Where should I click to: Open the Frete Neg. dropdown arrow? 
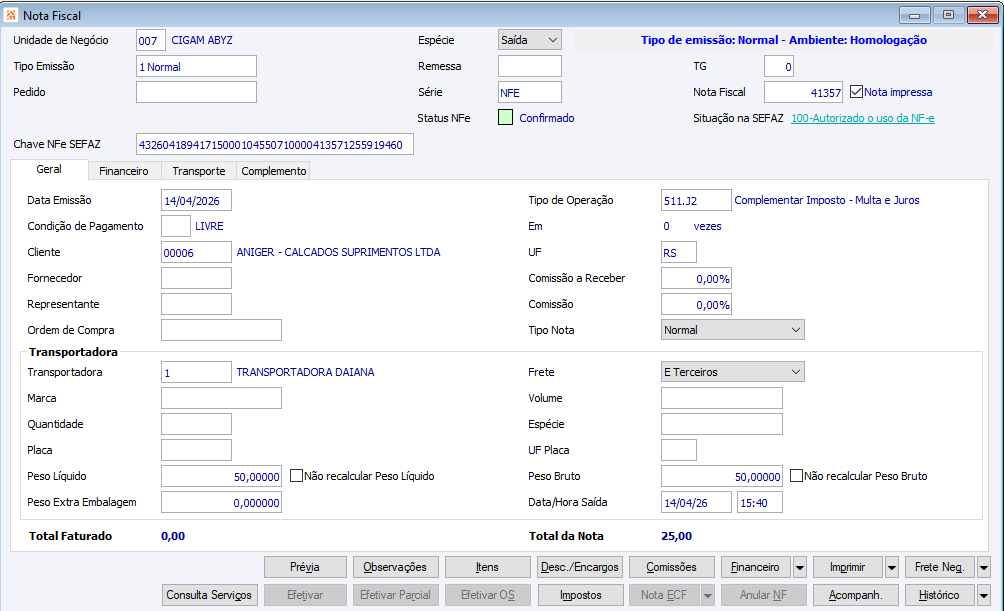[984, 567]
